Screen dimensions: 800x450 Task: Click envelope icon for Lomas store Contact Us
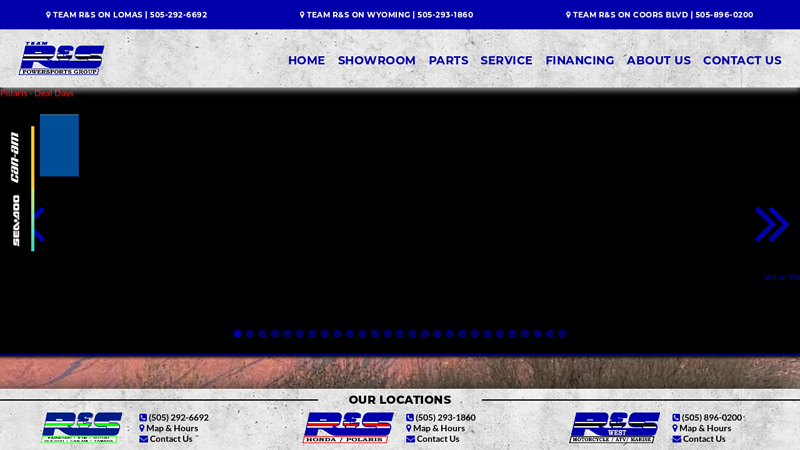(143, 439)
